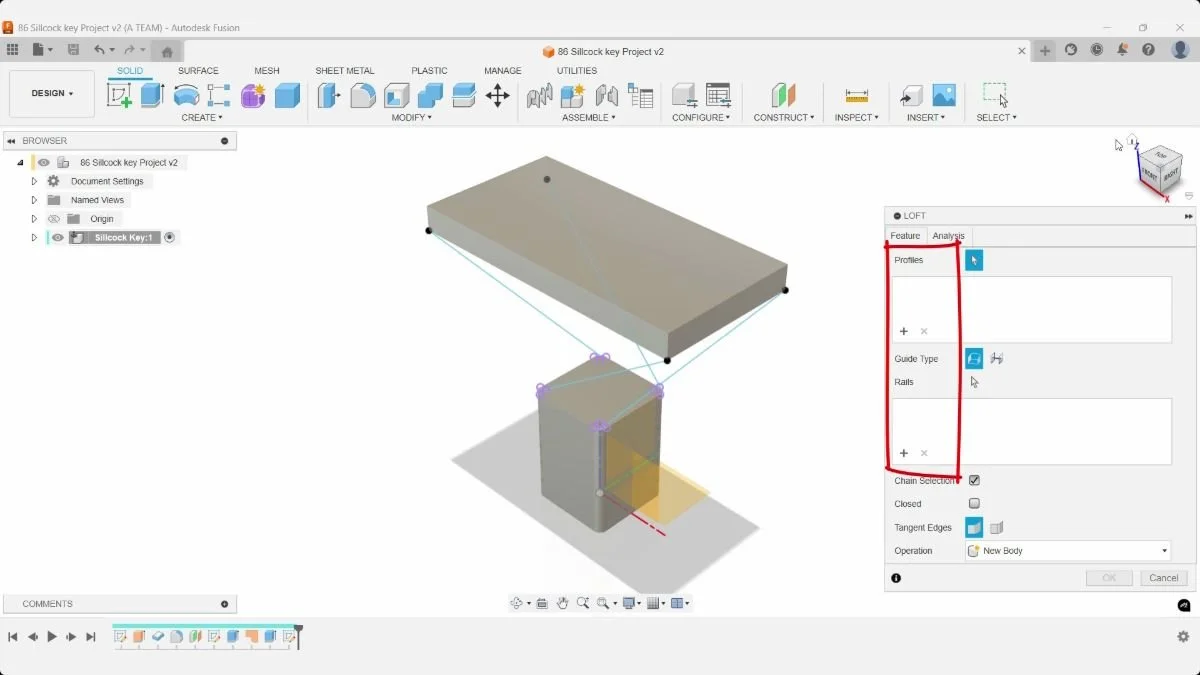Toggle visibility of the root project
This screenshot has height=675, width=1200.
[x=44, y=162]
